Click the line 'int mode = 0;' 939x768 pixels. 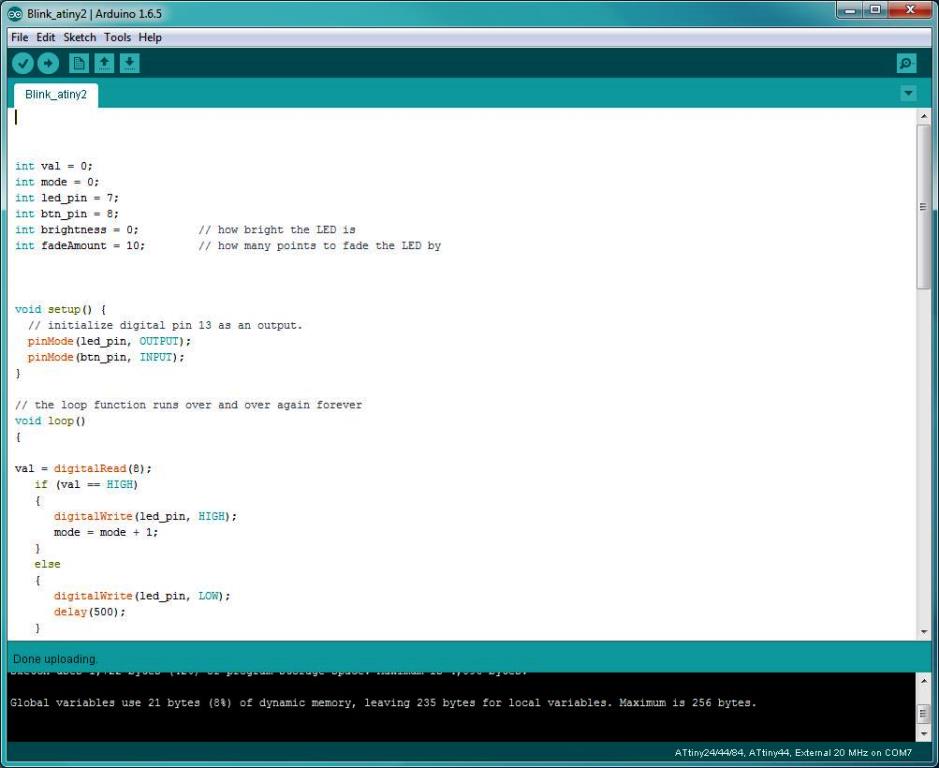tap(57, 182)
